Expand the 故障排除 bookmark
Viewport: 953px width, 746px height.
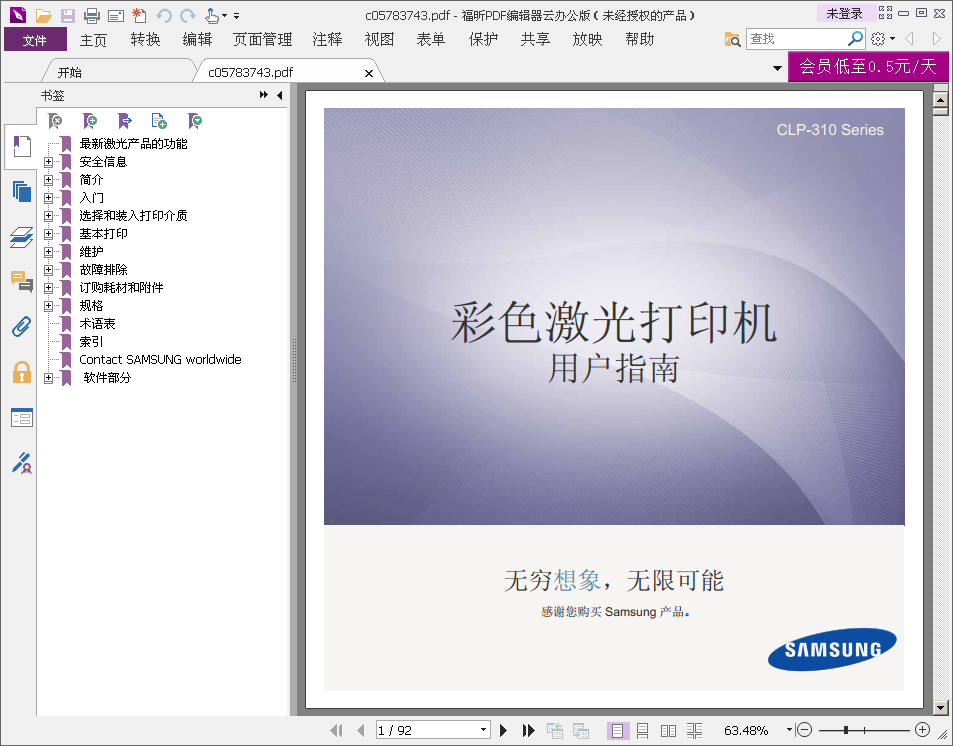[49, 269]
